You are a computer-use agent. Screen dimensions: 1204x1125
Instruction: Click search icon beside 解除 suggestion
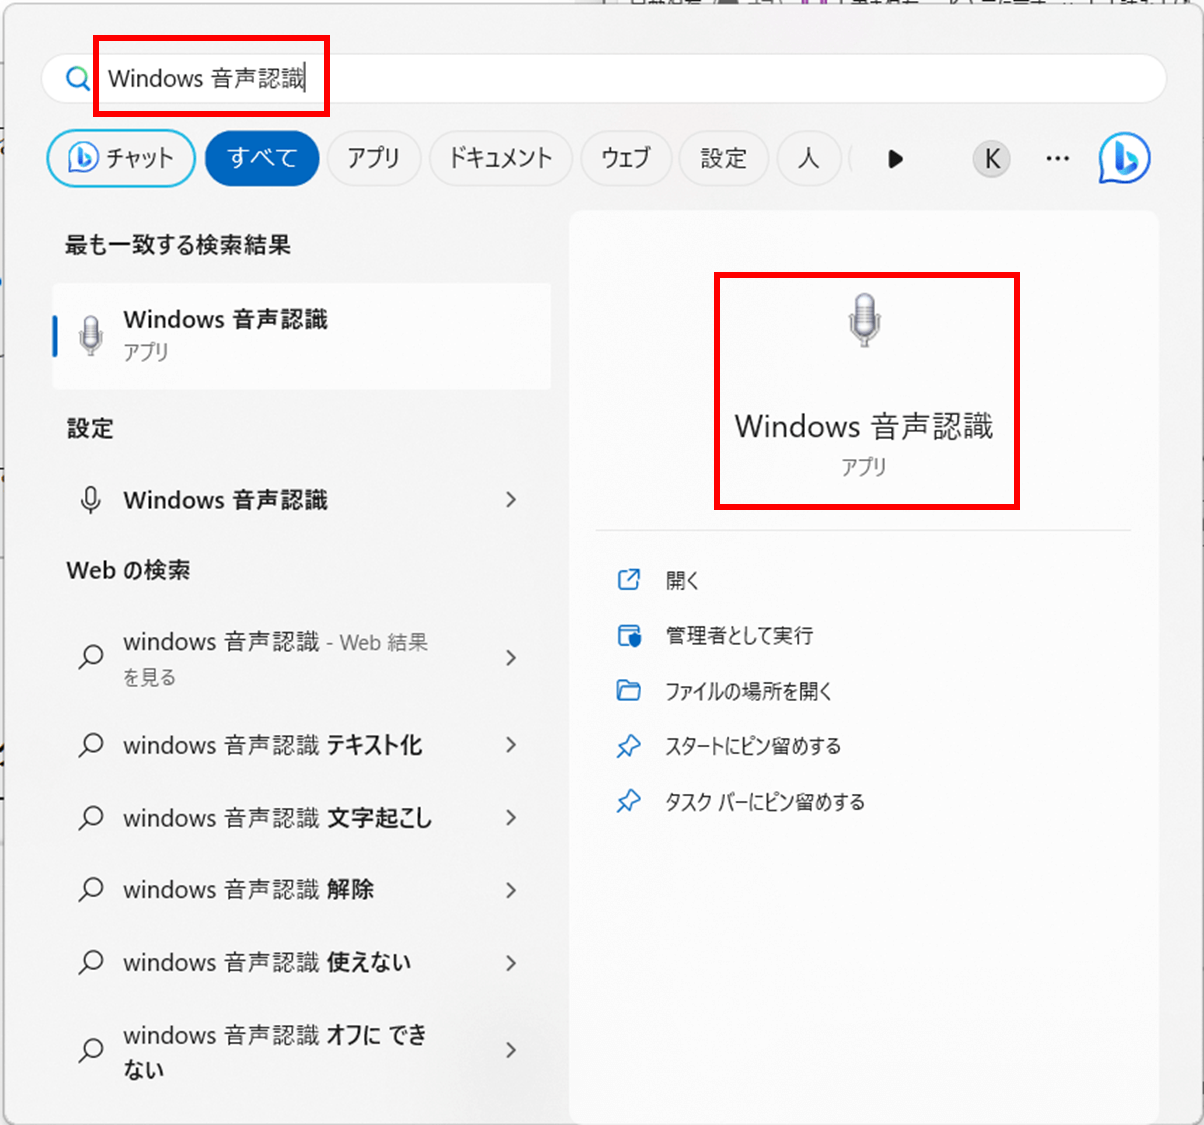pos(91,890)
